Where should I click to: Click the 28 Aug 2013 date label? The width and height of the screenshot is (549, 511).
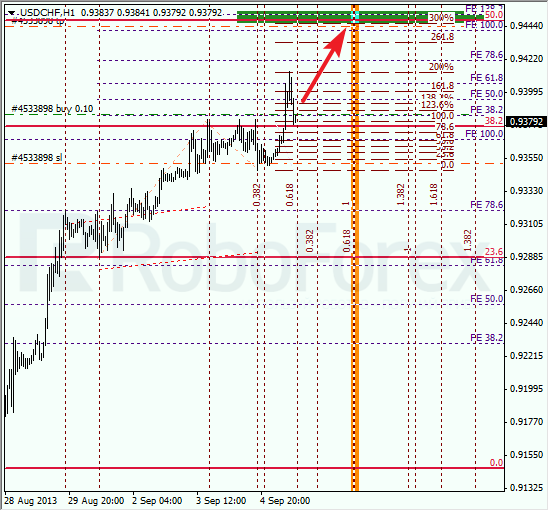click(31, 501)
